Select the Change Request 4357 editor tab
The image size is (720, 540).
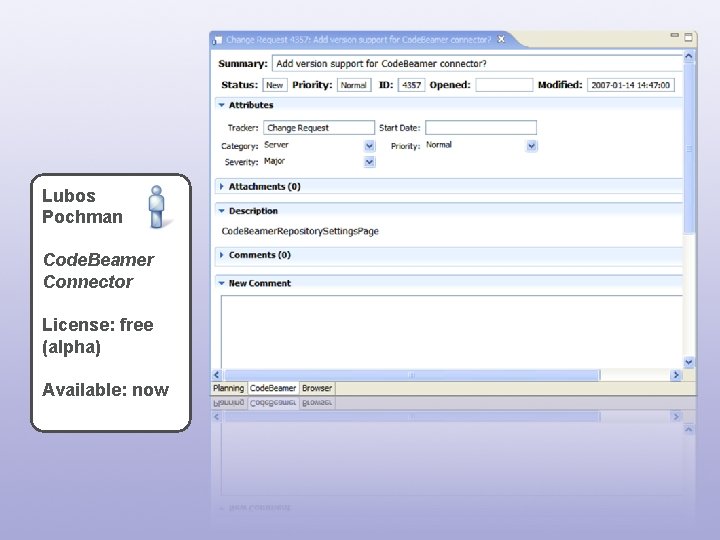pos(358,40)
